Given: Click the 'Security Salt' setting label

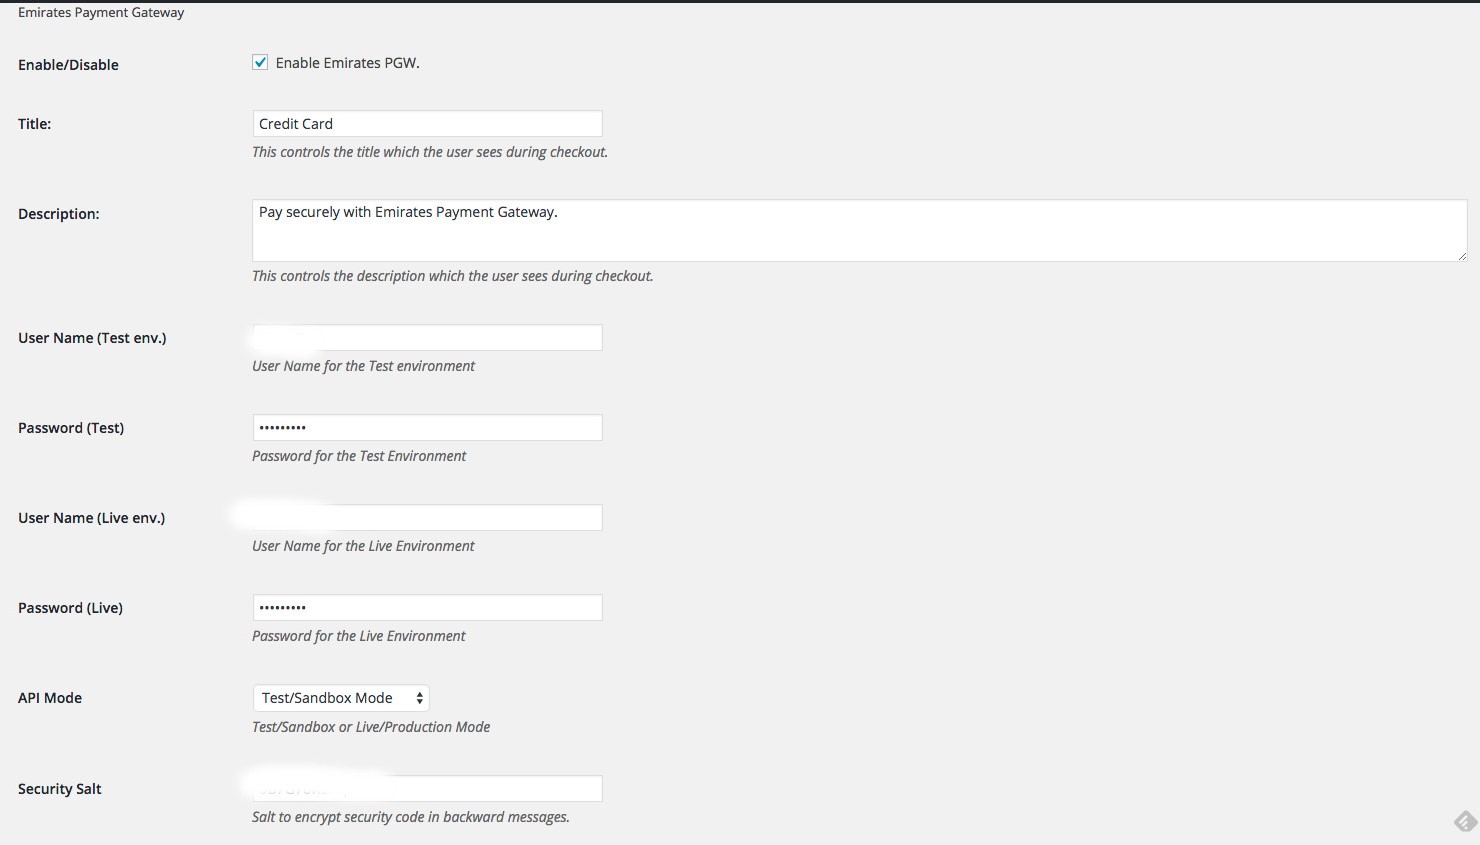Looking at the screenshot, I should (x=60, y=789).
